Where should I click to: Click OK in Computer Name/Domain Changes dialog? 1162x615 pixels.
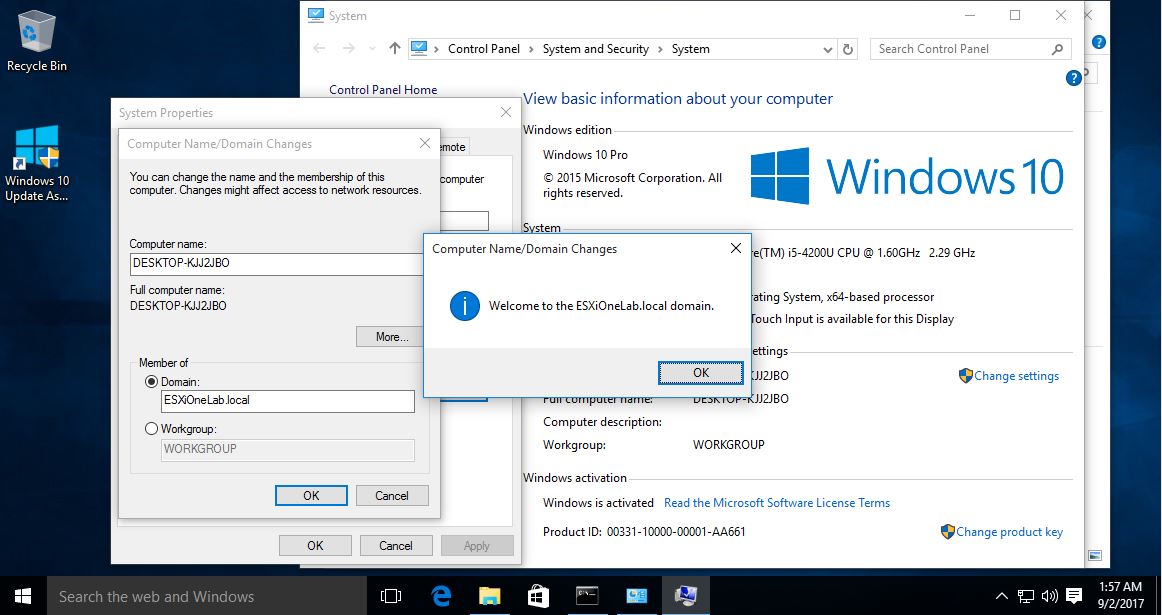311,496
